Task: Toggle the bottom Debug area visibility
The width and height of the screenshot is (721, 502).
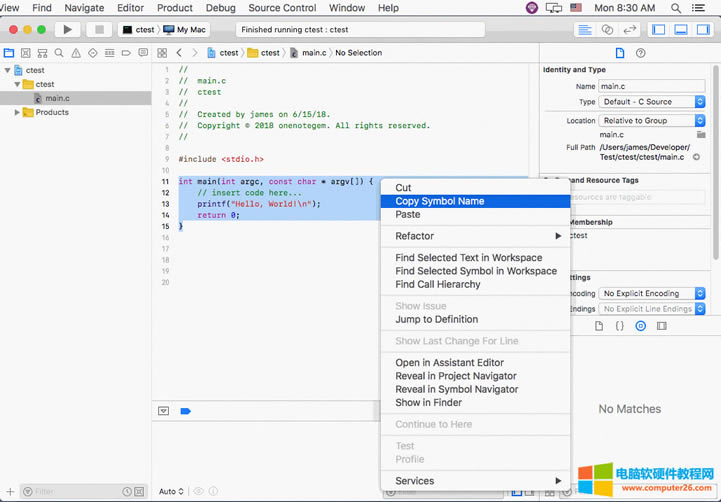Action: click(x=680, y=30)
